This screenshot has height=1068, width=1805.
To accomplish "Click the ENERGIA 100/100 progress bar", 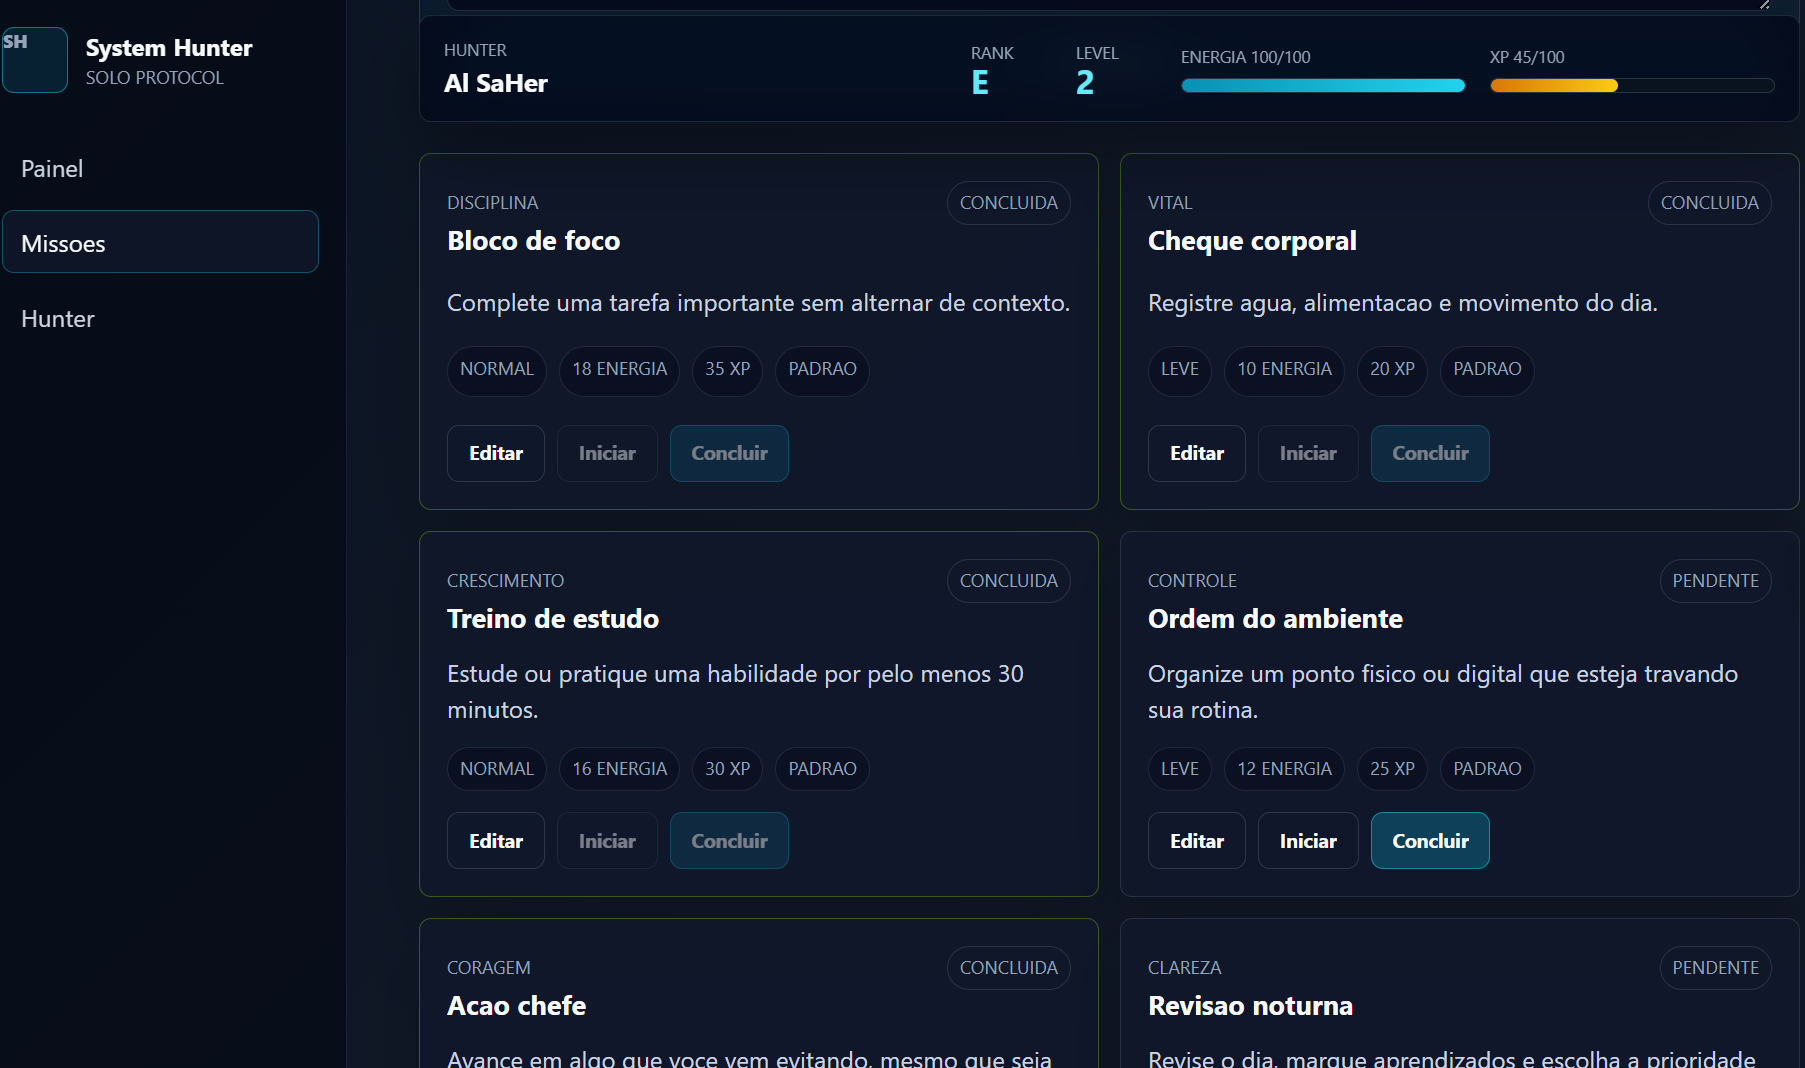I will pos(1323,86).
